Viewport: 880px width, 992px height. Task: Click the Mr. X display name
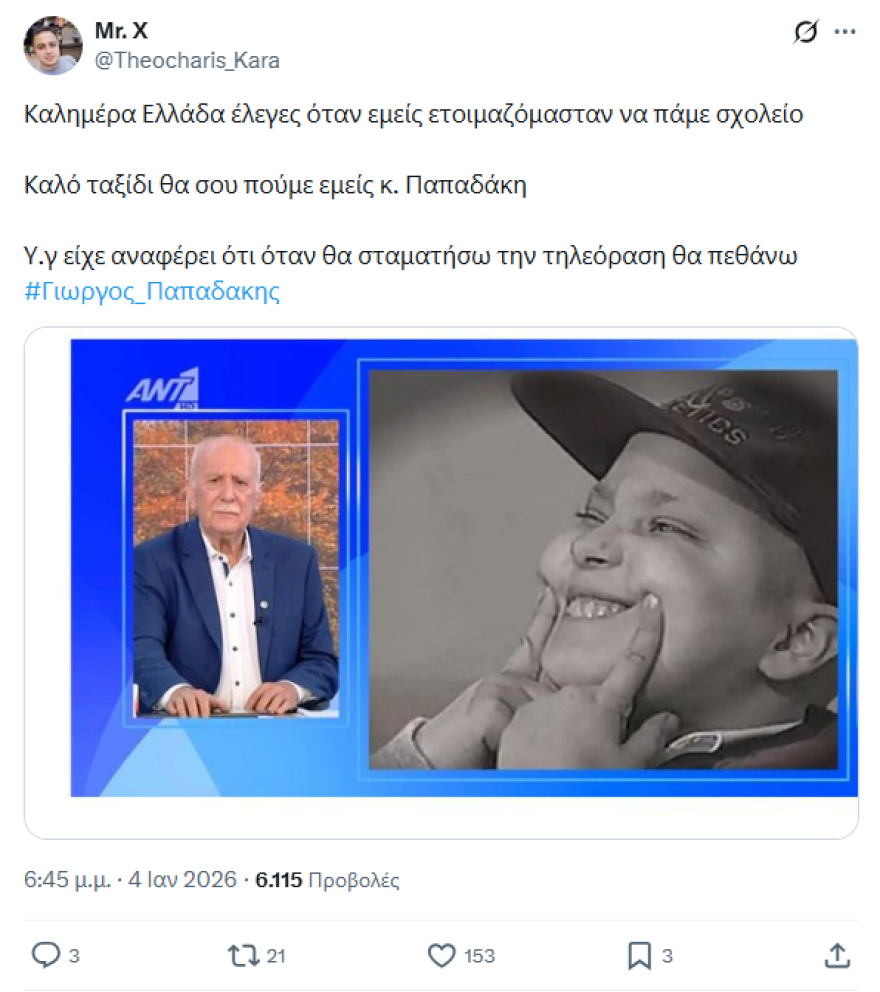(121, 30)
